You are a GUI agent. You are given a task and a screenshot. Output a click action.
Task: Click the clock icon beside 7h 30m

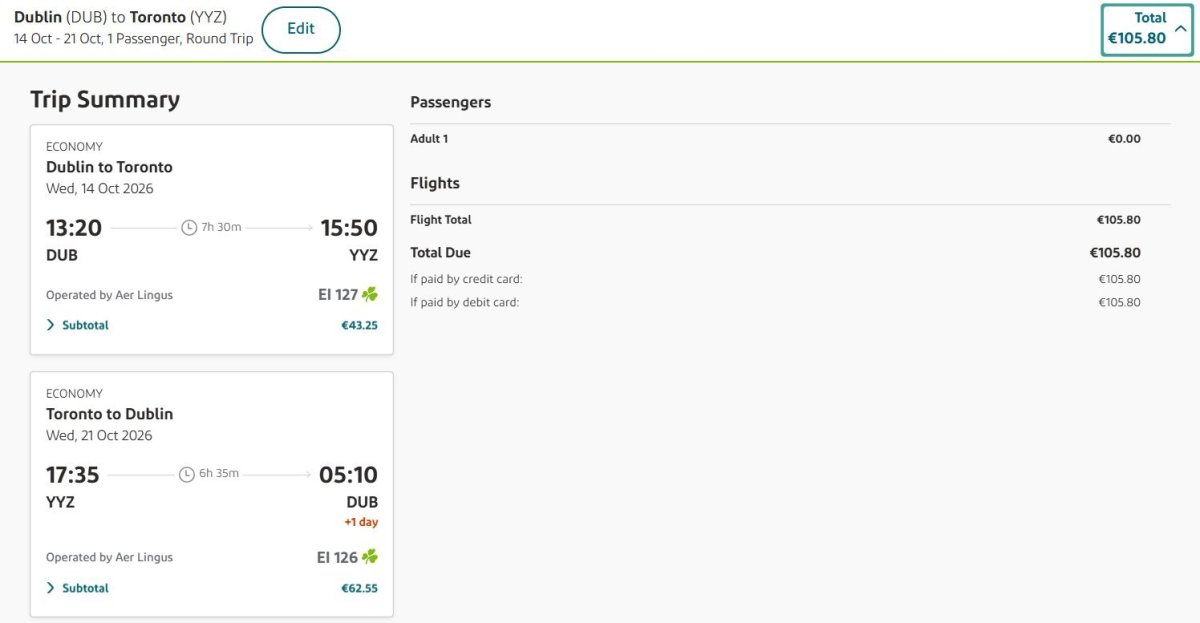click(189, 228)
